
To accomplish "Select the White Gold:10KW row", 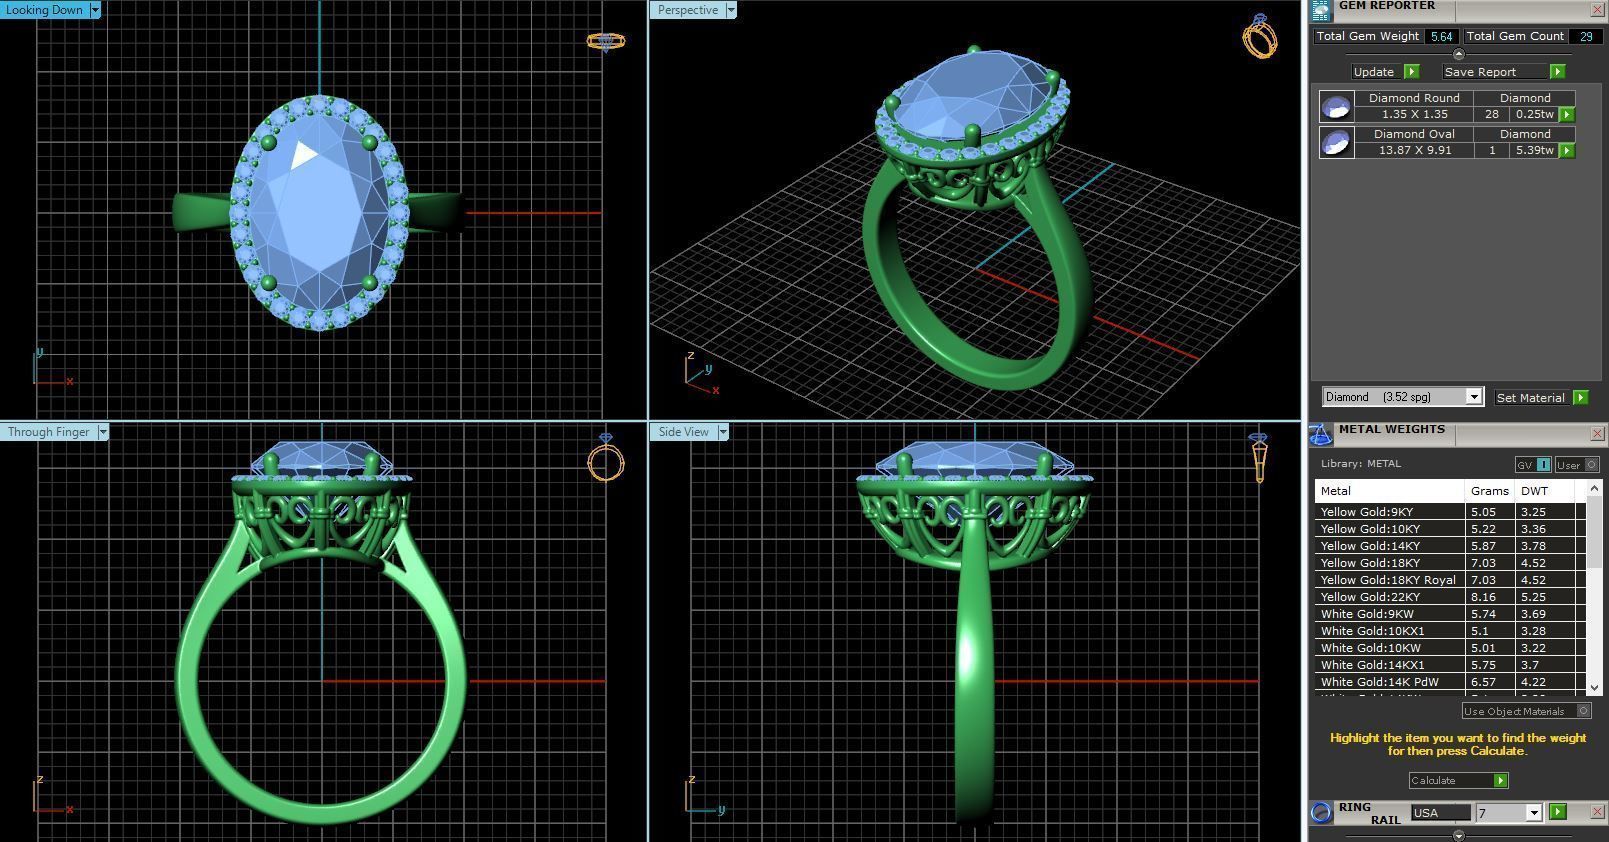I will click(1449, 648).
